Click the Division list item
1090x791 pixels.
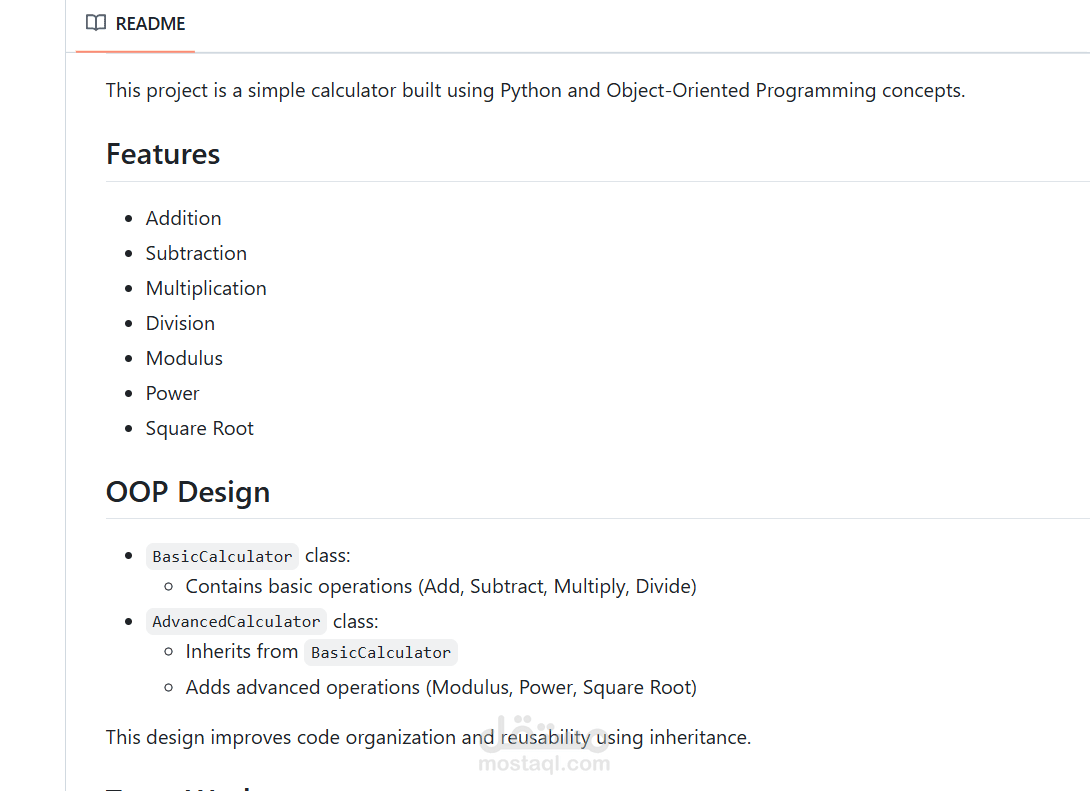(180, 323)
